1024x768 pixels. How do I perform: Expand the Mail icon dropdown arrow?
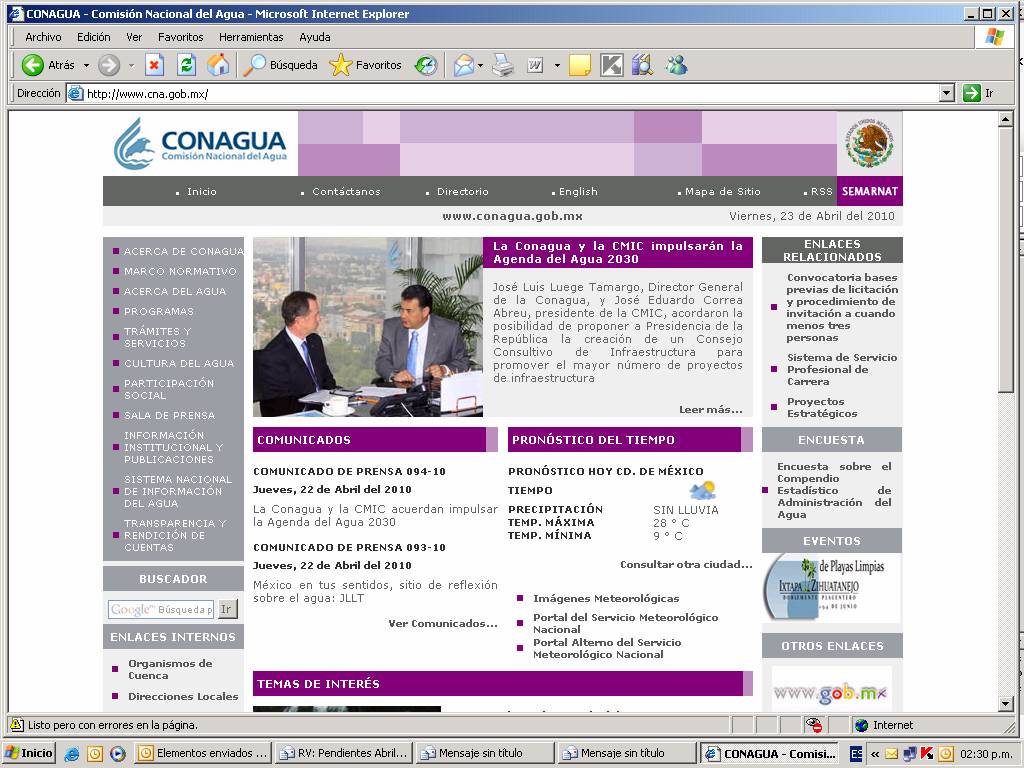click(x=480, y=66)
